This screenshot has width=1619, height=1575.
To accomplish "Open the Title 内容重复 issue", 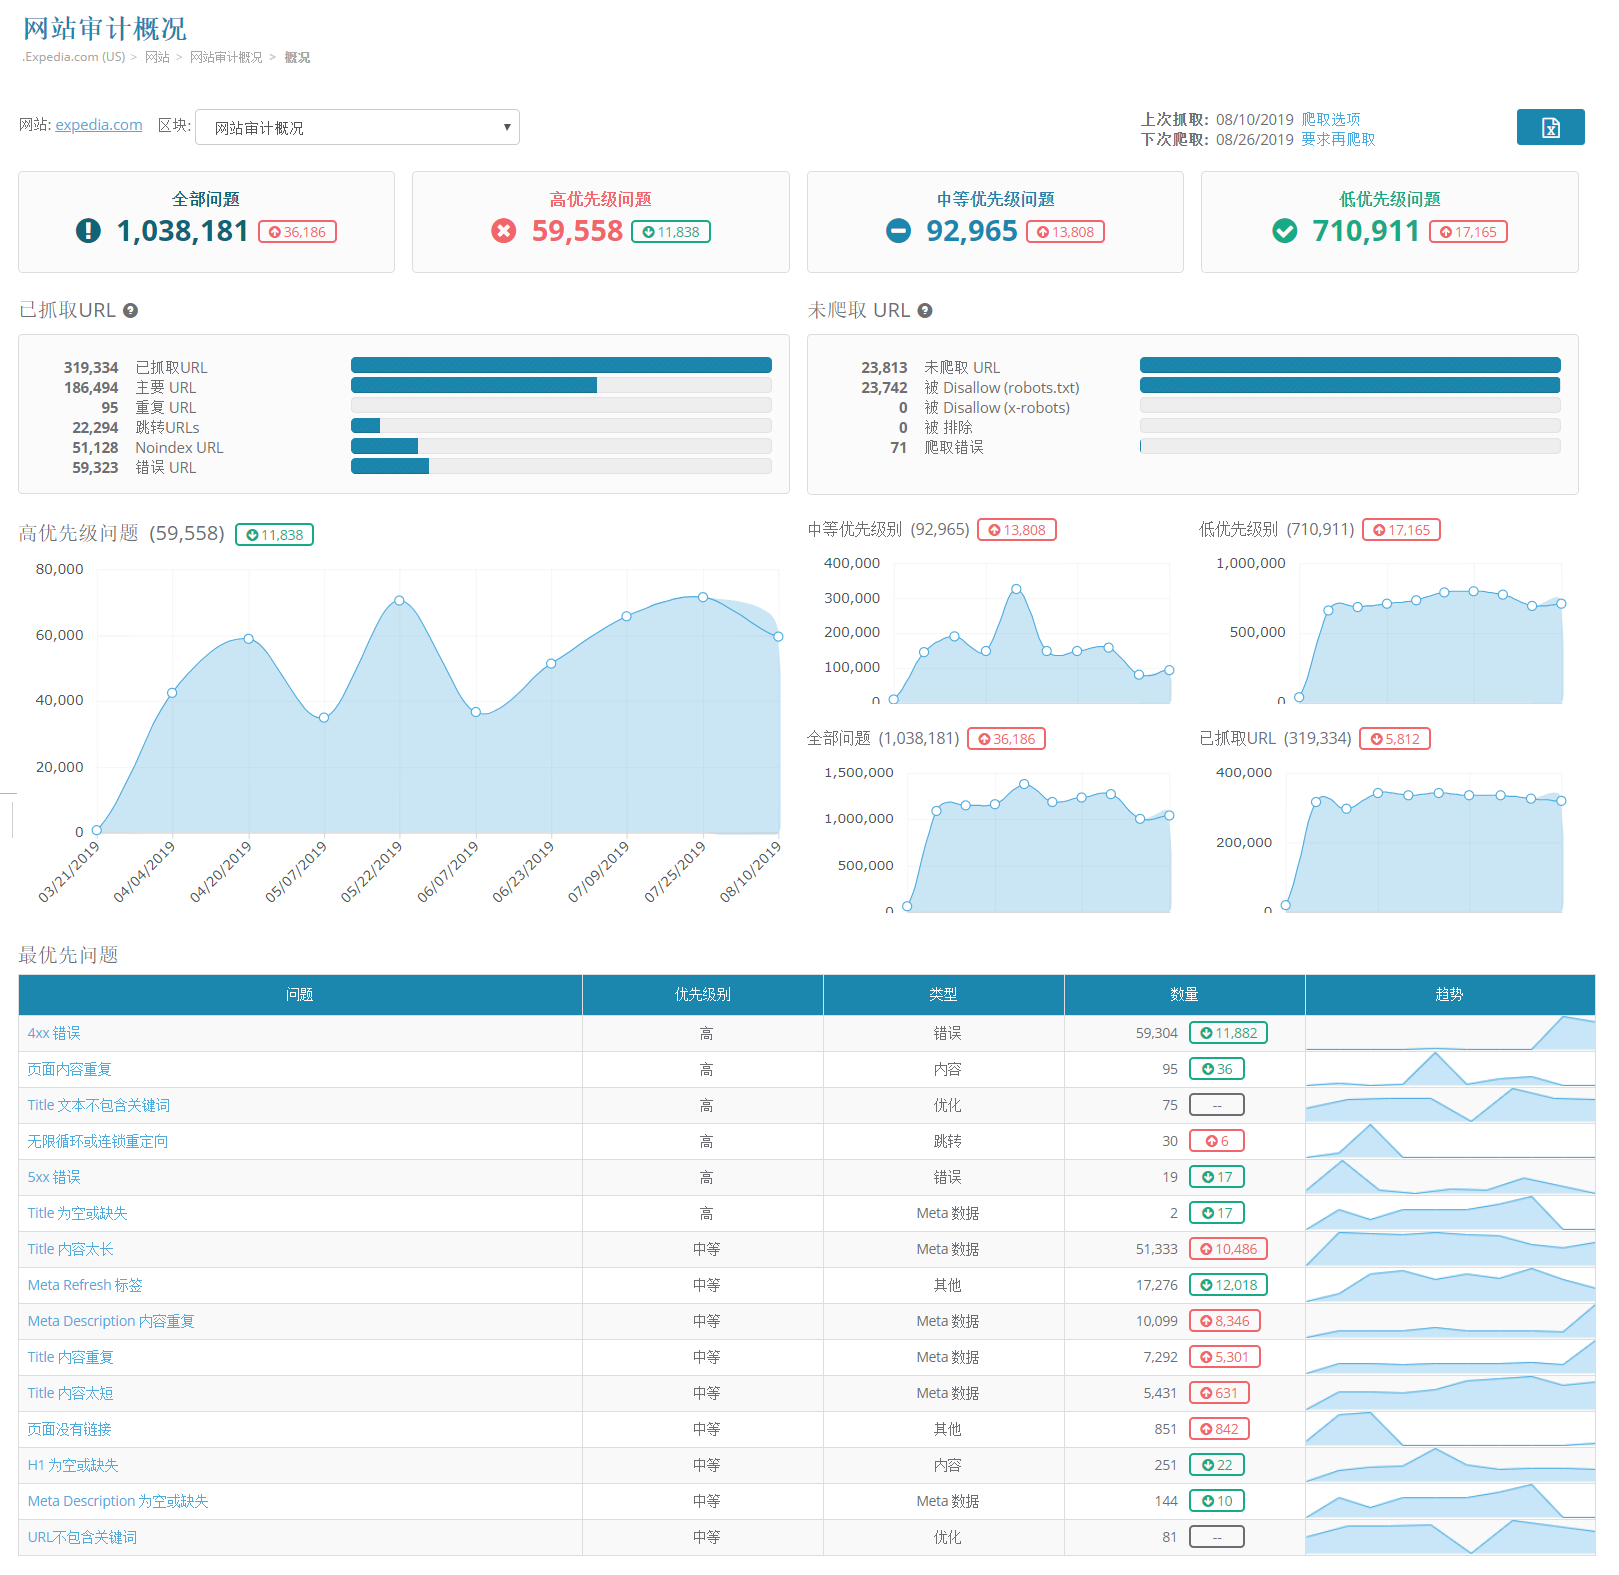I will [70, 1357].
